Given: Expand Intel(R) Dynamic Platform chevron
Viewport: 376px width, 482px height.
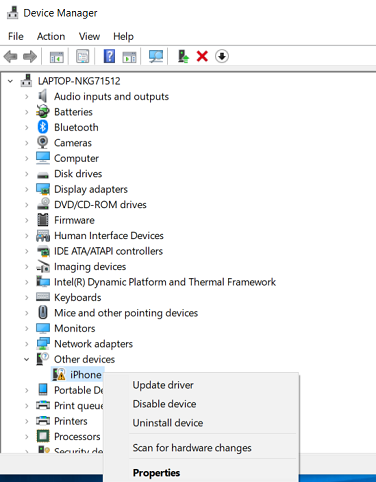Looking at the screenshot, I should point(27,282).
